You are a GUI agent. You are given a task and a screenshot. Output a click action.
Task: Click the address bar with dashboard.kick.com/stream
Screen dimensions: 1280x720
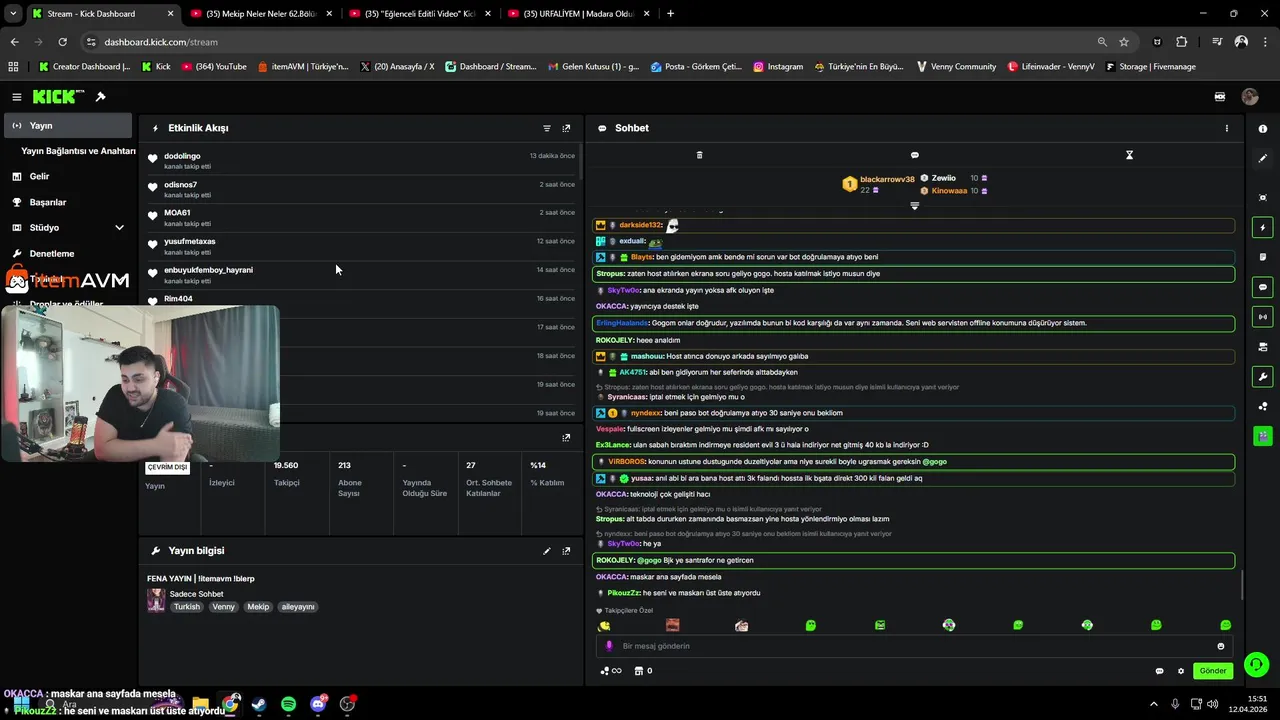pyautogui.click(x=590, y=42)
